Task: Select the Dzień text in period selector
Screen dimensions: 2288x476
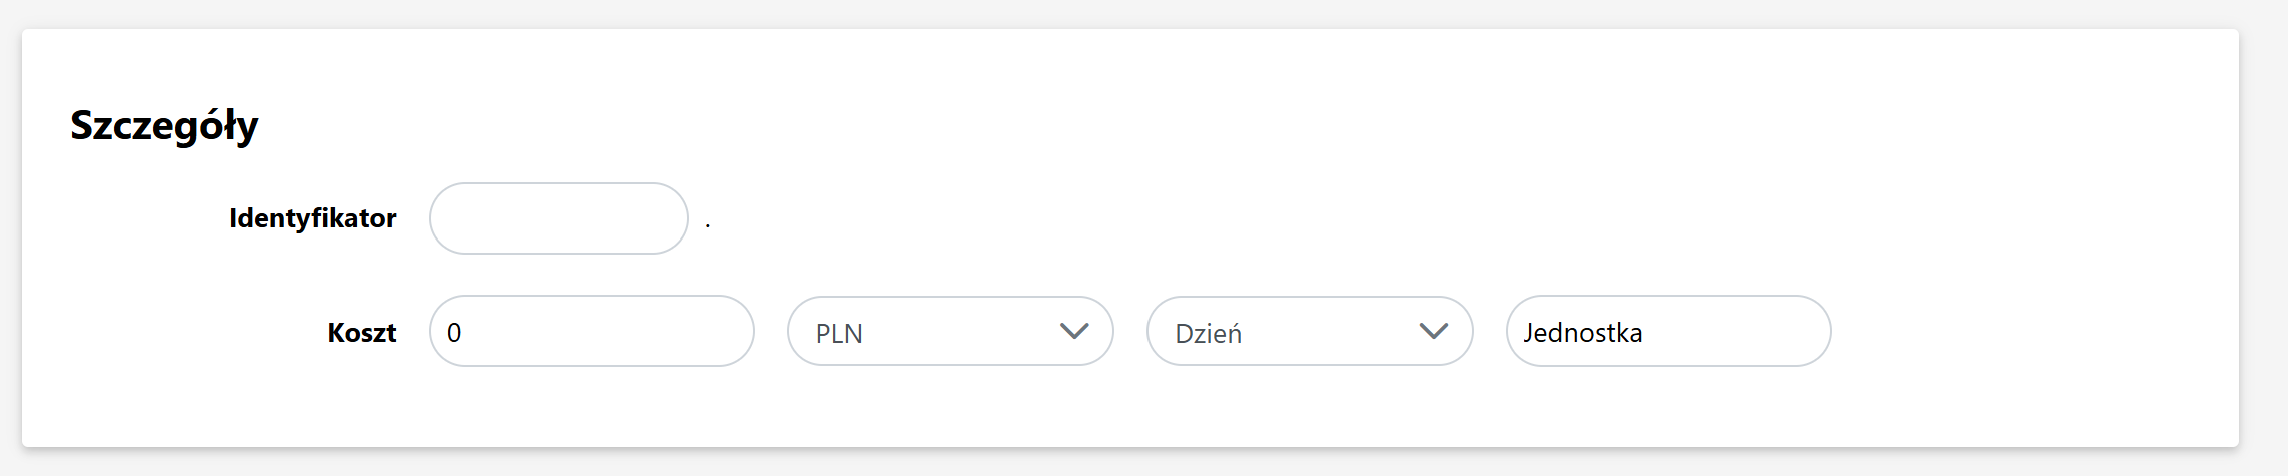Action: pyautogui.click(x=1208, y=334)
